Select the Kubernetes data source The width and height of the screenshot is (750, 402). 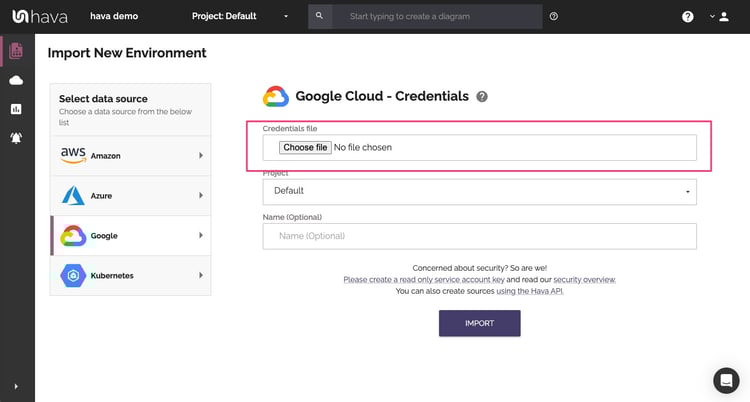click(x=131, y=275)
